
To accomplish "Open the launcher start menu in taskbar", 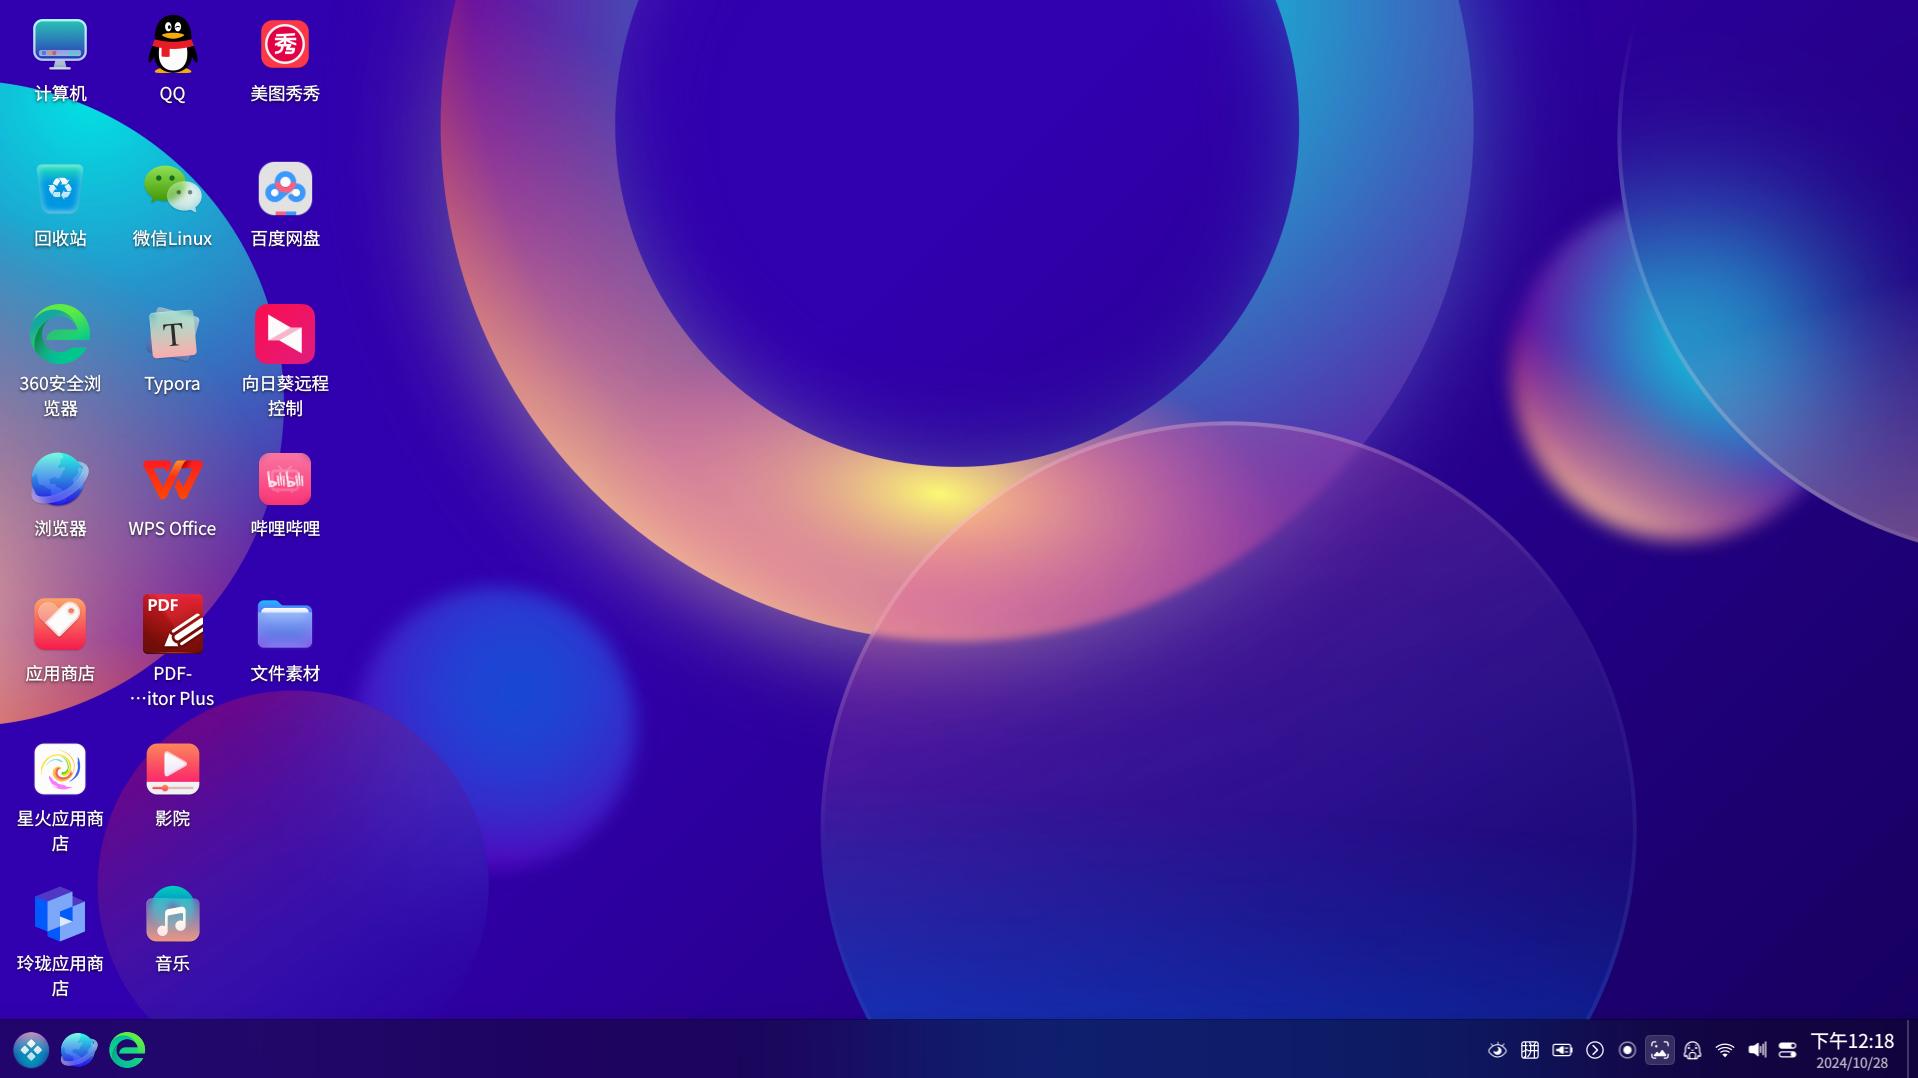I will (x=31, y=1050).
